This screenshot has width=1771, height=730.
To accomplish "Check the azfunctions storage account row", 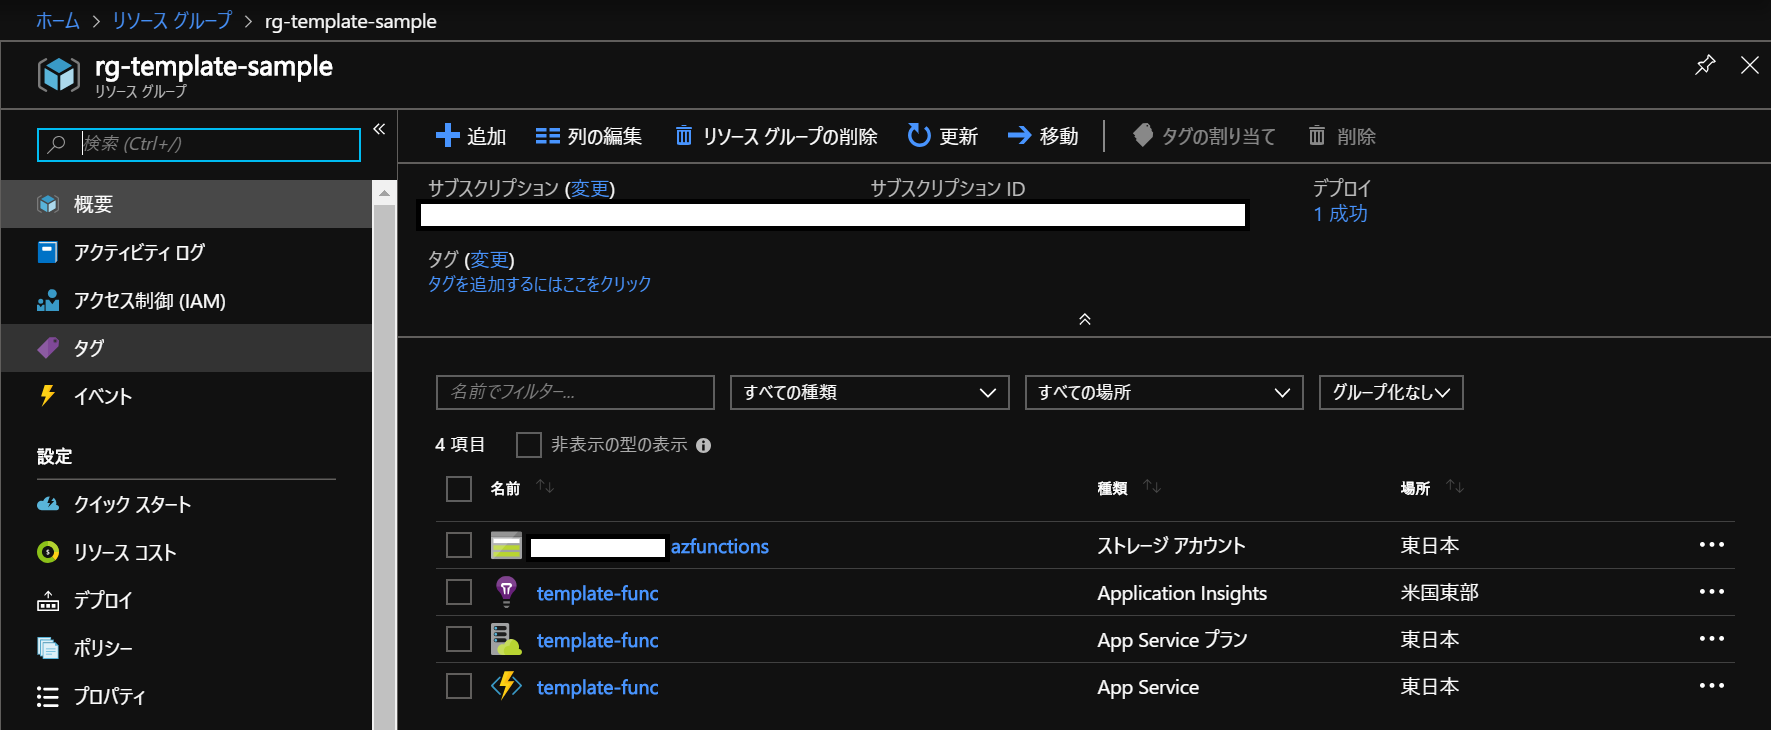I will point(459,545).
